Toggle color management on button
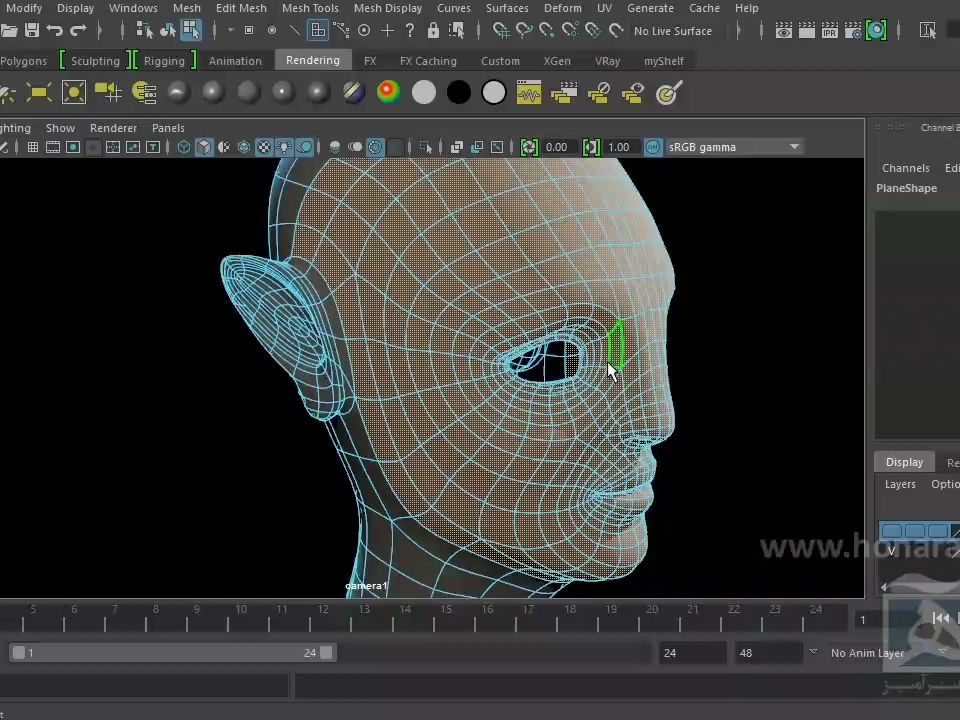The width and height of the screenshot is (960, 720). pyautogui.click(x=653, y=147)
